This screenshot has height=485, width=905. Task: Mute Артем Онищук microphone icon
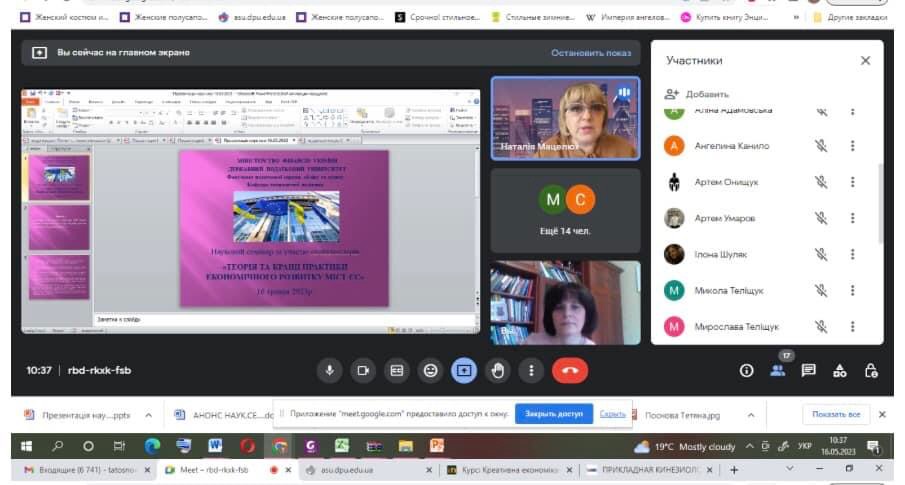pos(821,182)
